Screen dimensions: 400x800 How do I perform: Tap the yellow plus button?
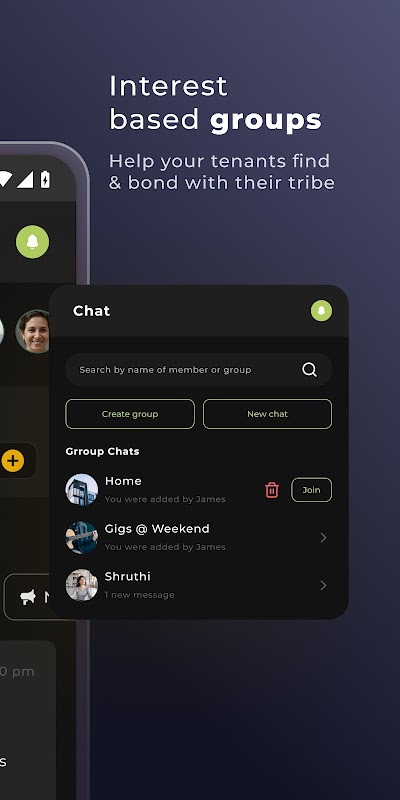pyautogui.click(x=13, y=461)
